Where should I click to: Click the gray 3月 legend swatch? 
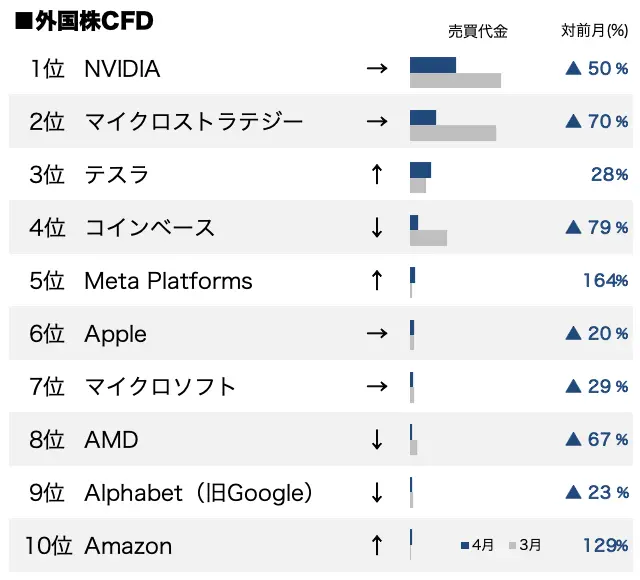pos(513,545)
